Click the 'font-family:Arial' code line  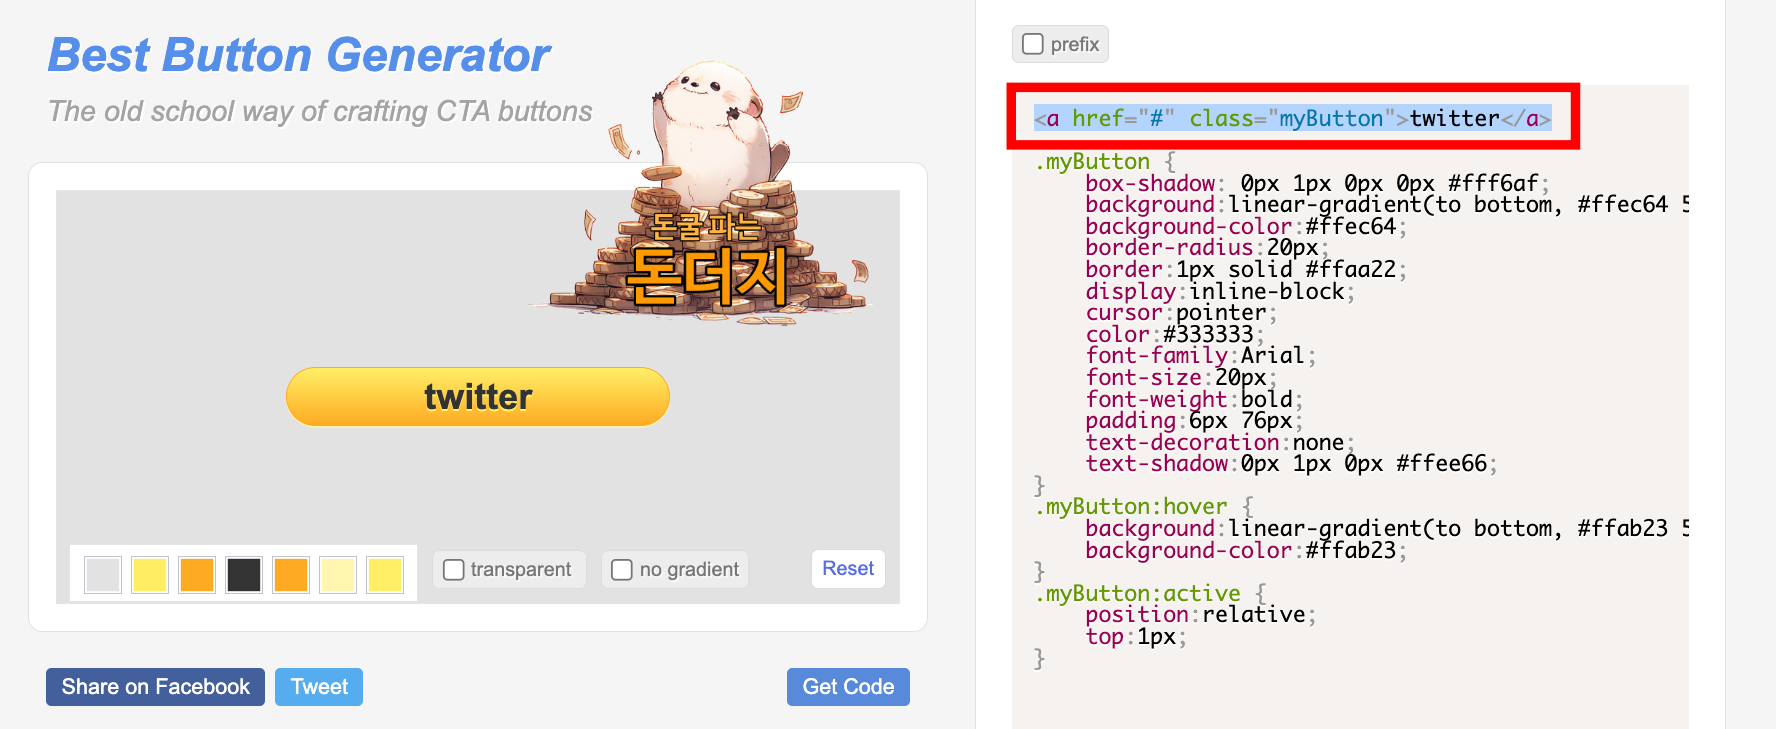tap(1201, 356)
